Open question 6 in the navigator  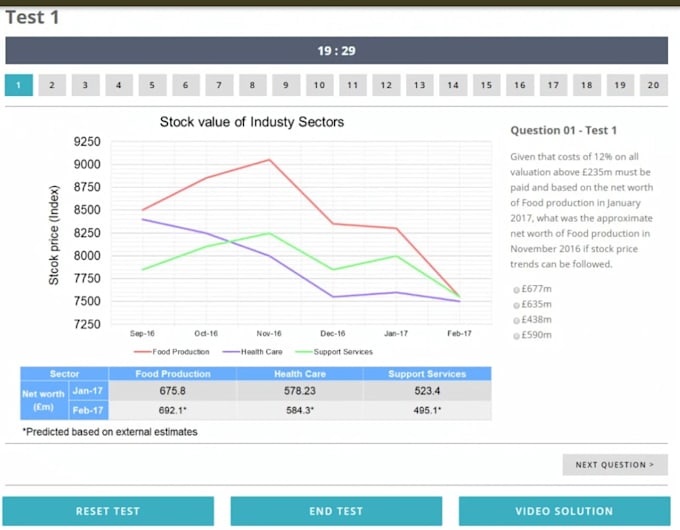[186, 85]
